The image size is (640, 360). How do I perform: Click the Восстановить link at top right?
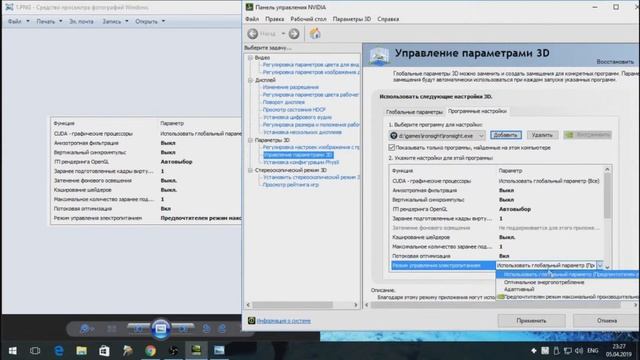(615, 62)
